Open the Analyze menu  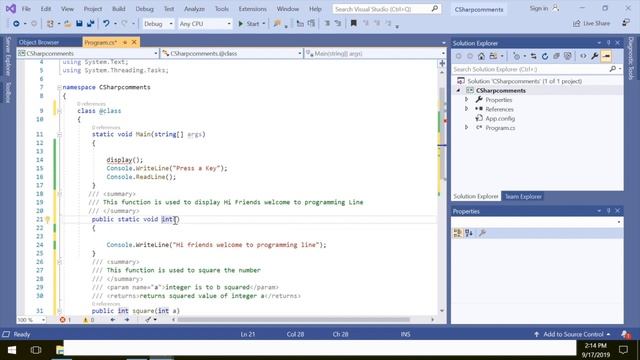194,9
